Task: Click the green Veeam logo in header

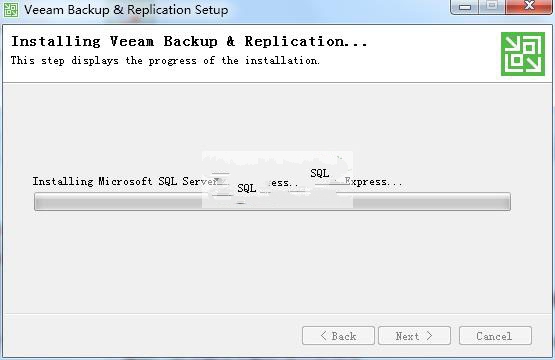Action: pyautogui.click(x=523, y=54)
